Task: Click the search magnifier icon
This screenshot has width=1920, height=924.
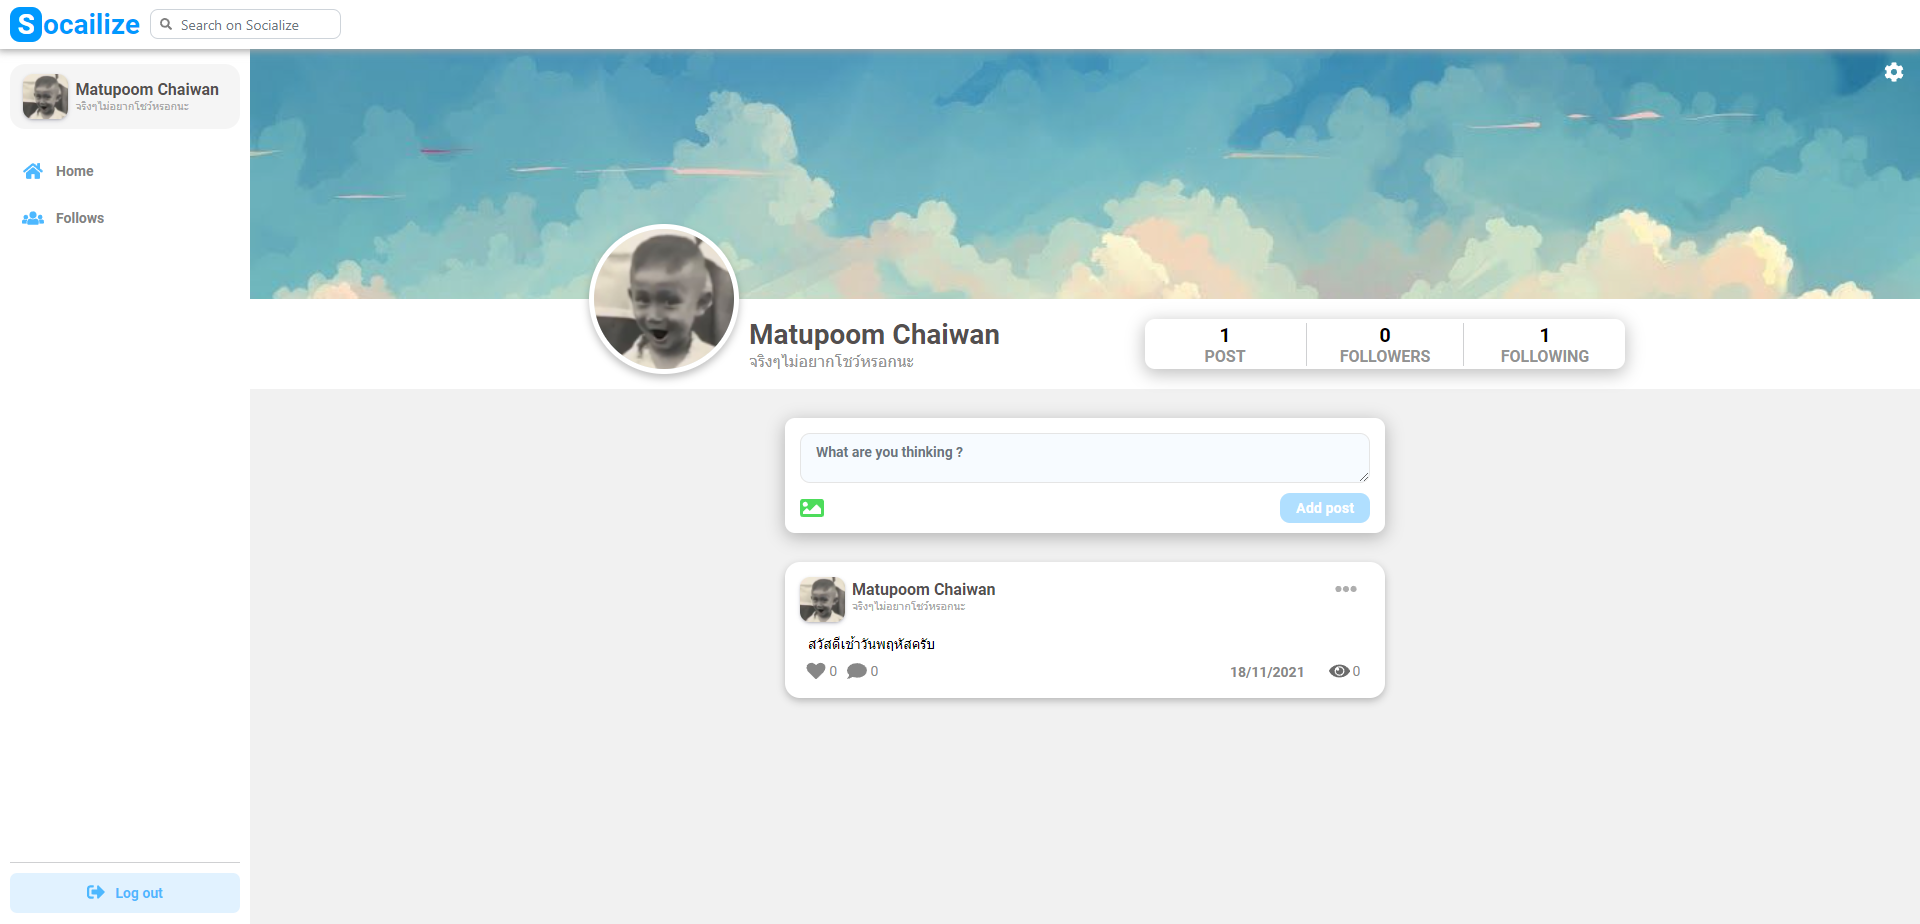Action: click(167, 24)
